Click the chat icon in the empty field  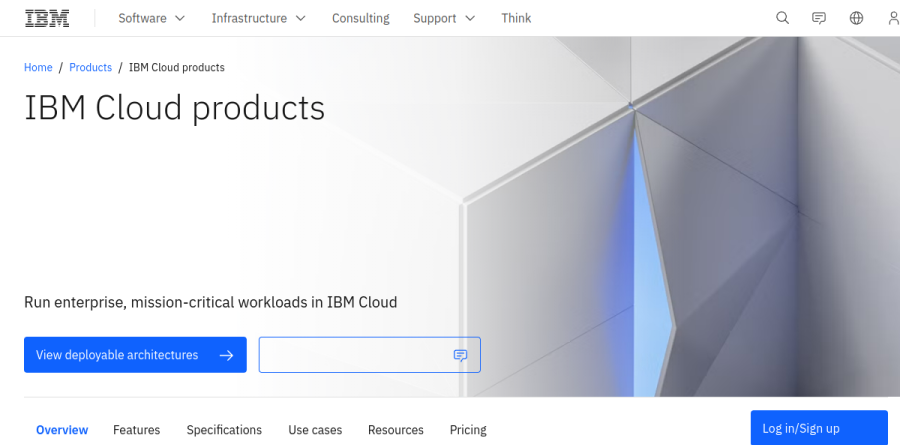pos(460,355)
